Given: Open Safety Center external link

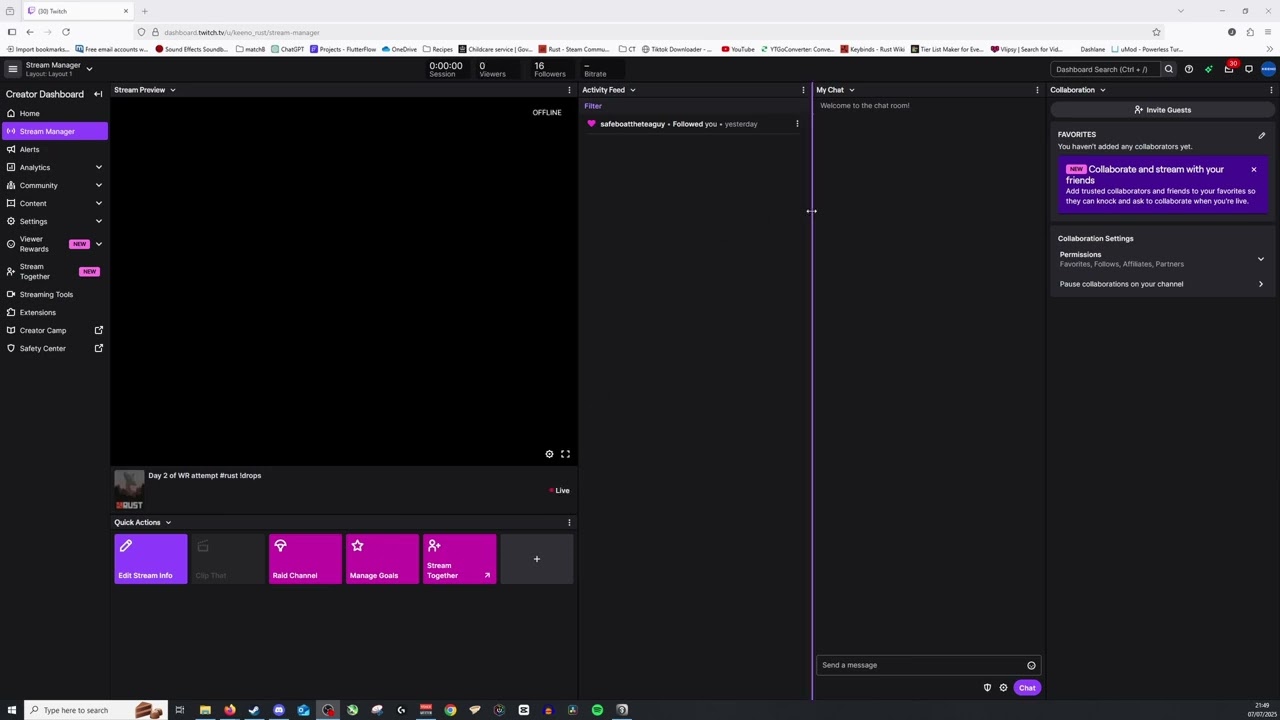Looking at the screenshot, I should pos(55,348).
